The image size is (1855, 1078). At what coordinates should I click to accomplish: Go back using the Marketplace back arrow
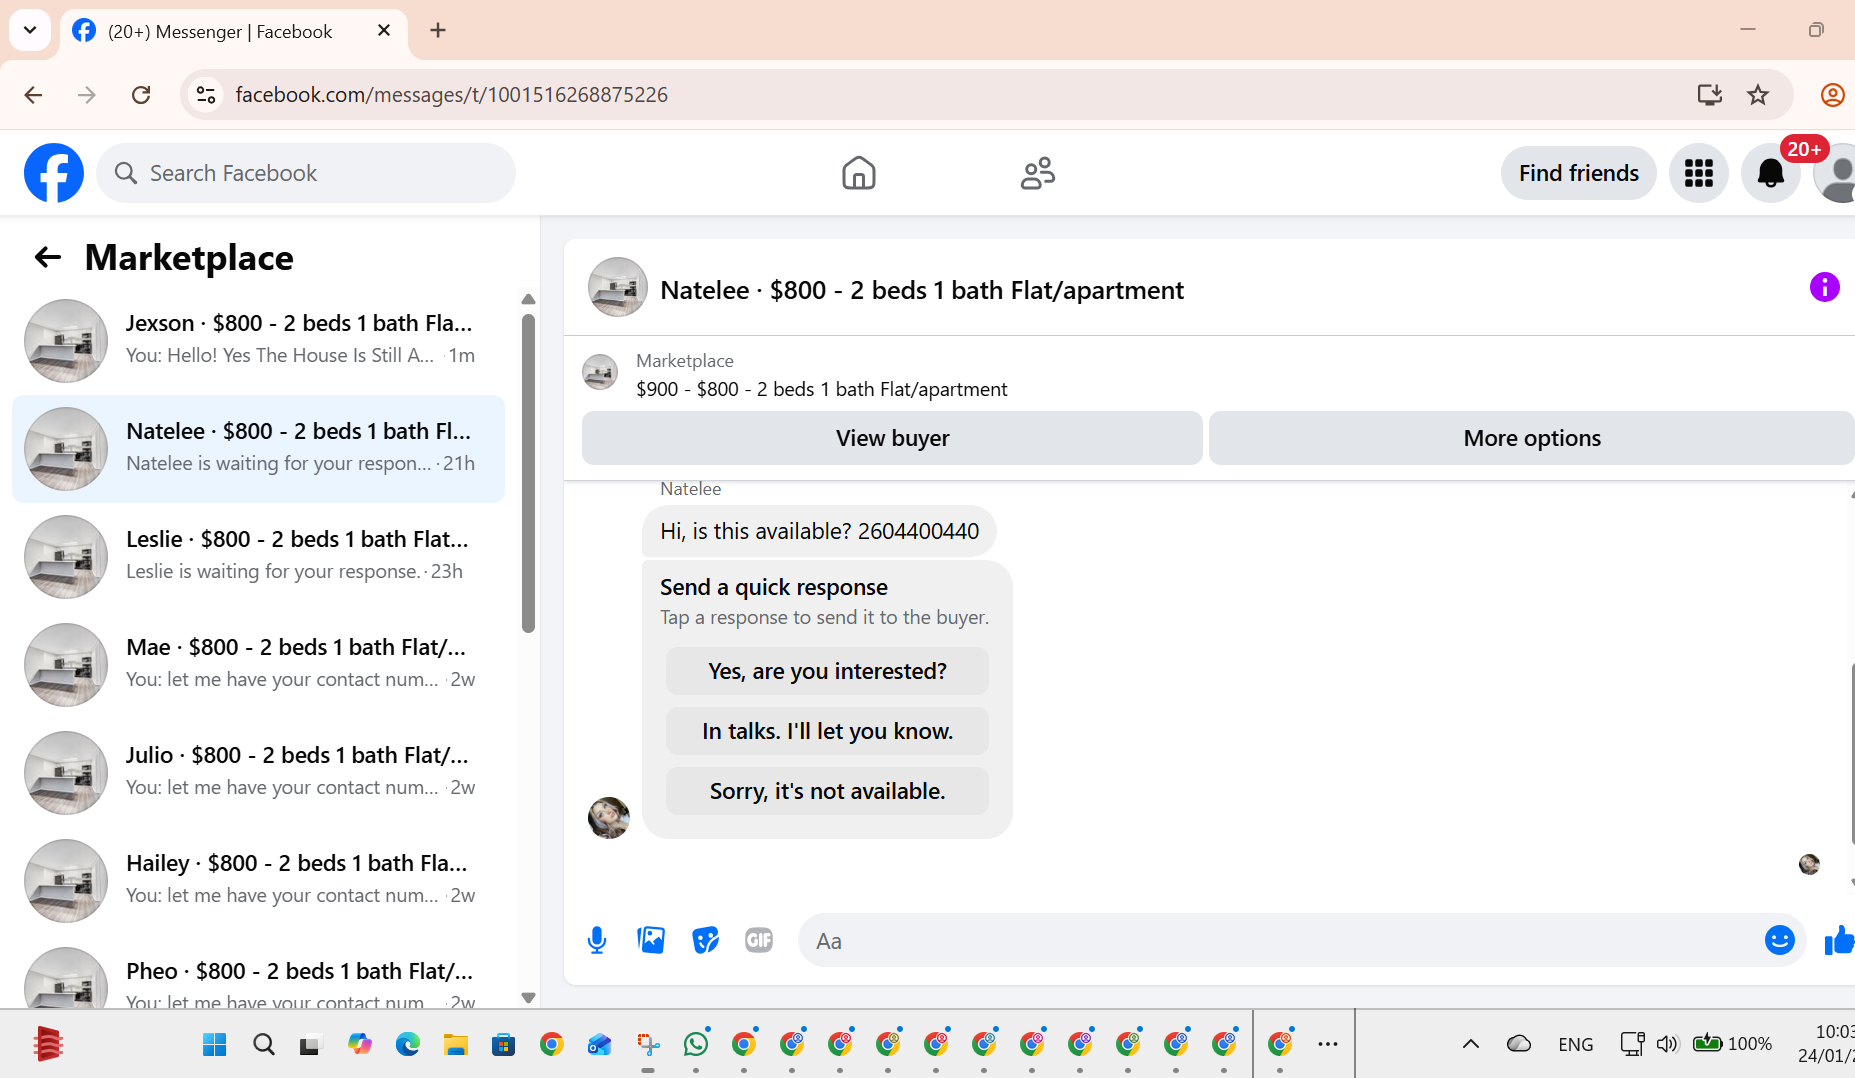pos(48,258)
